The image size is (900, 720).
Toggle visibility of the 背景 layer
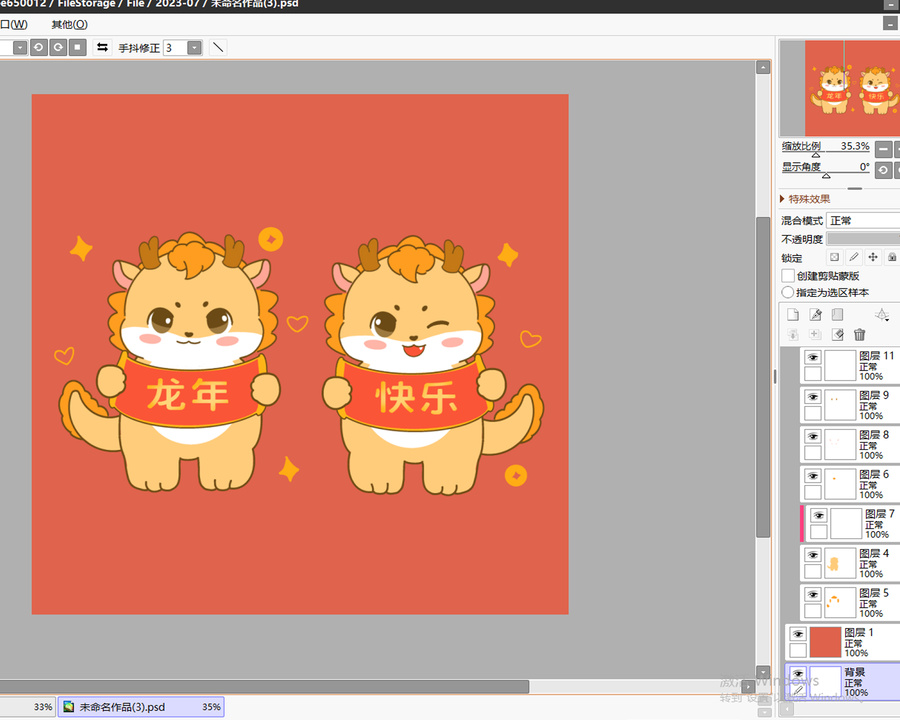click(798, 673)
